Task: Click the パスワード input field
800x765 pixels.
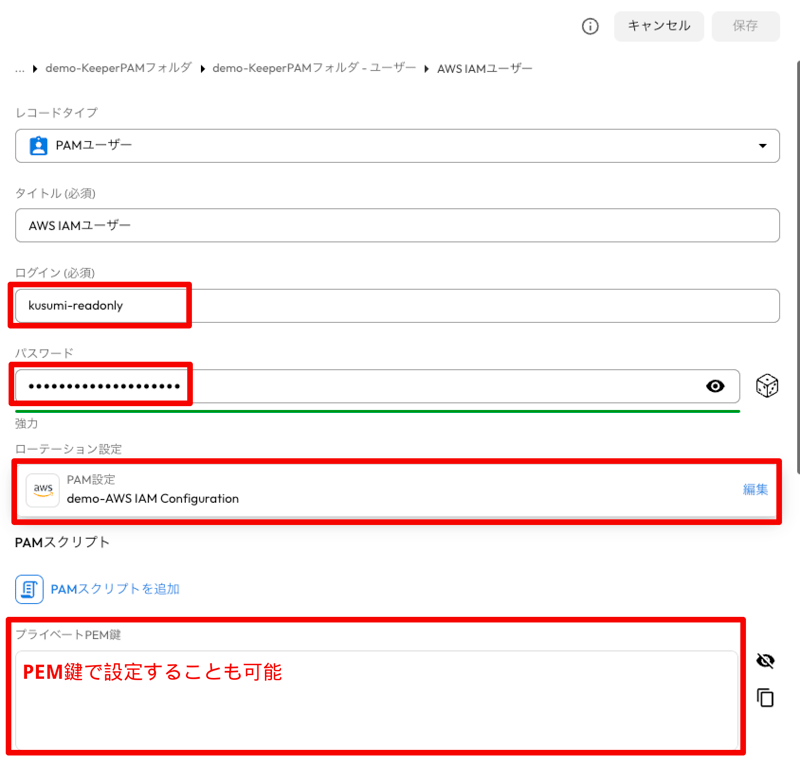Action: (x=378, y=386)
